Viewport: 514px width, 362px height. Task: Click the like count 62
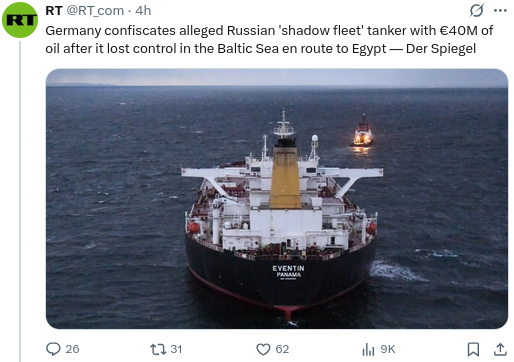(x=282, y=349)
